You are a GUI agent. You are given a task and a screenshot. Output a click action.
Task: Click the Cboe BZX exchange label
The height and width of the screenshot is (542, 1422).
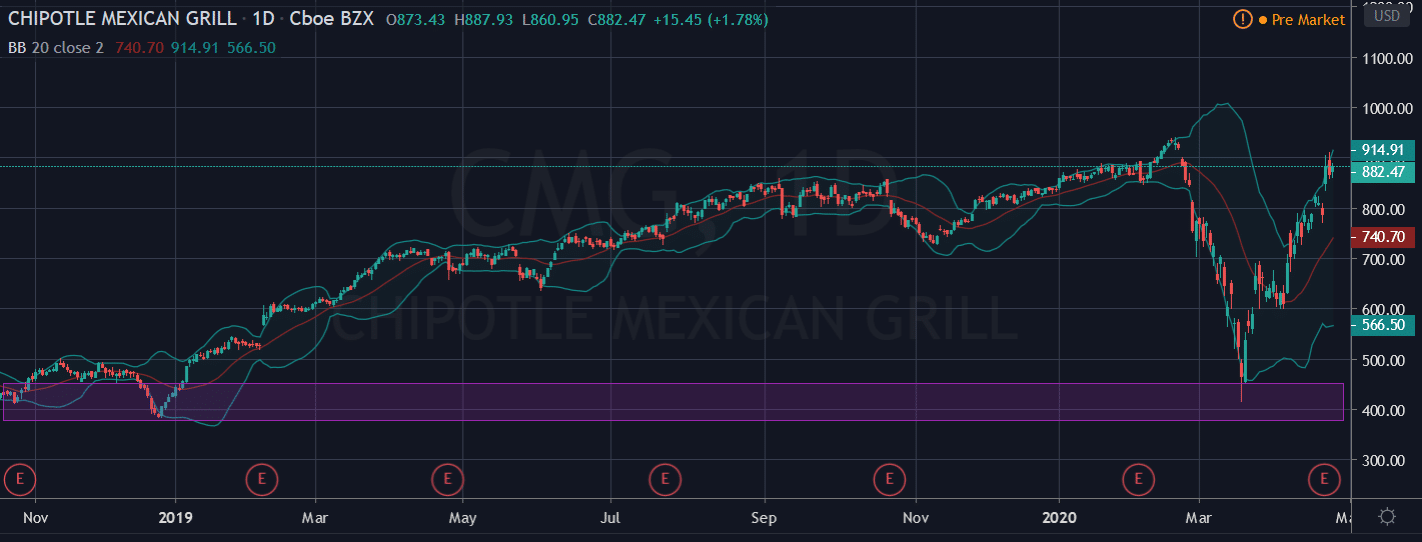(x=334, y=19)
